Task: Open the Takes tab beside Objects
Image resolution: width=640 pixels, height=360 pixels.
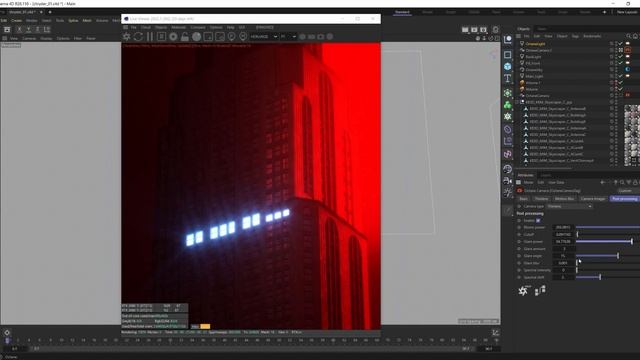Action: coord(542,29)
